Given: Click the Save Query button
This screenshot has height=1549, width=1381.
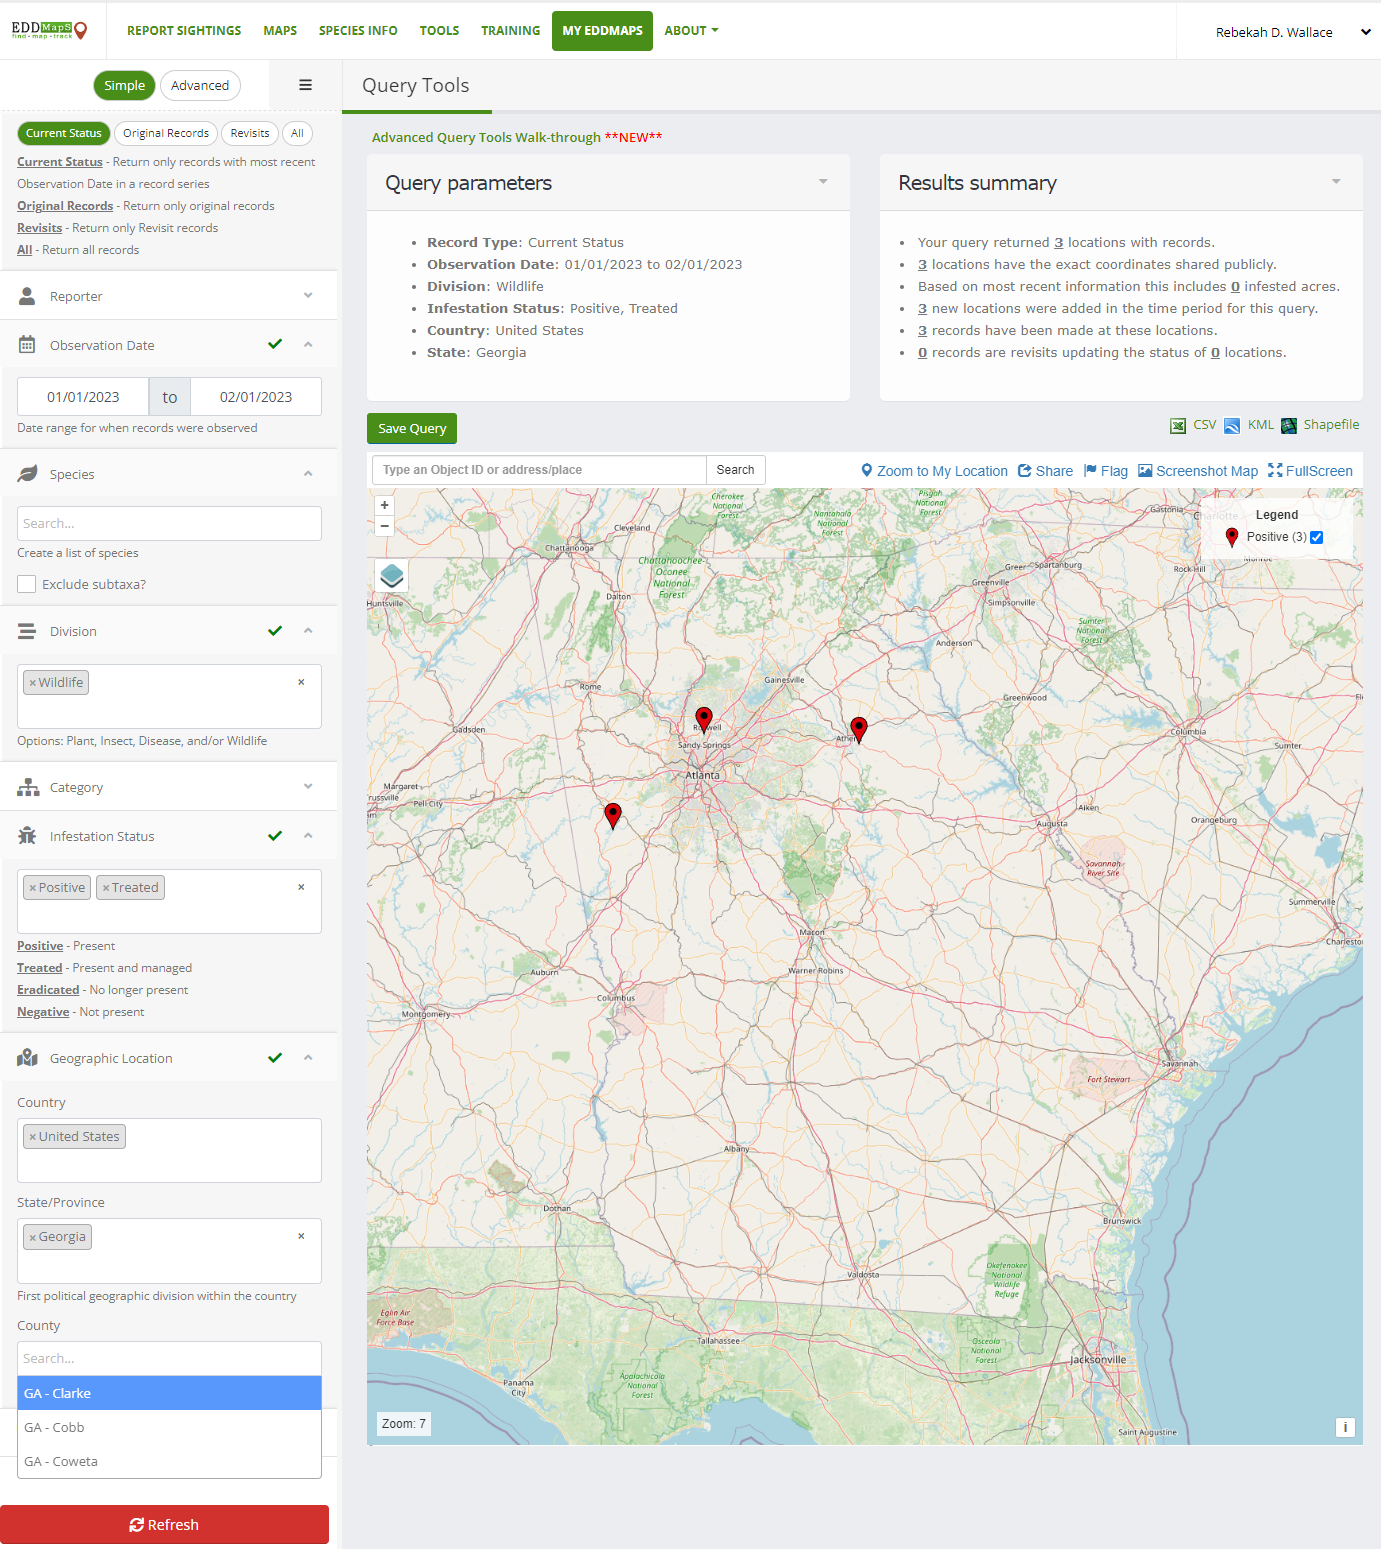Looking at the screenshot, I should 412,428.
